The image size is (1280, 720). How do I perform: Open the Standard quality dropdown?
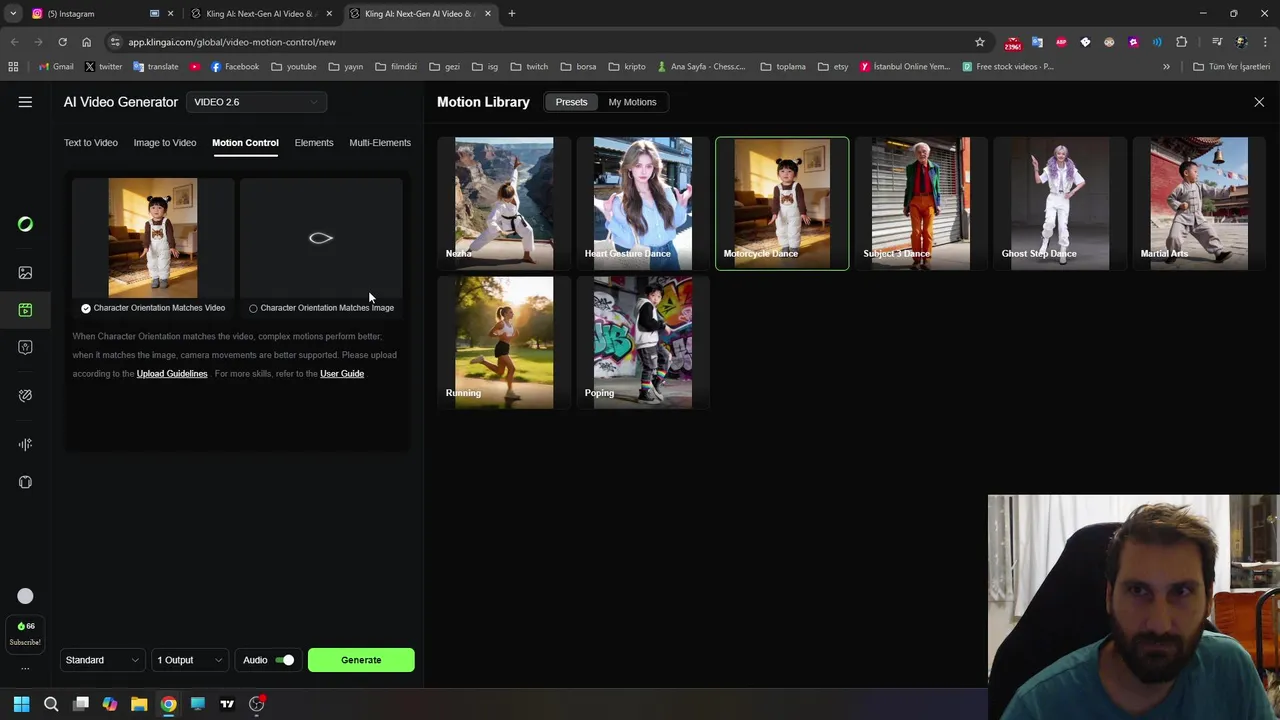coord(102,660)
